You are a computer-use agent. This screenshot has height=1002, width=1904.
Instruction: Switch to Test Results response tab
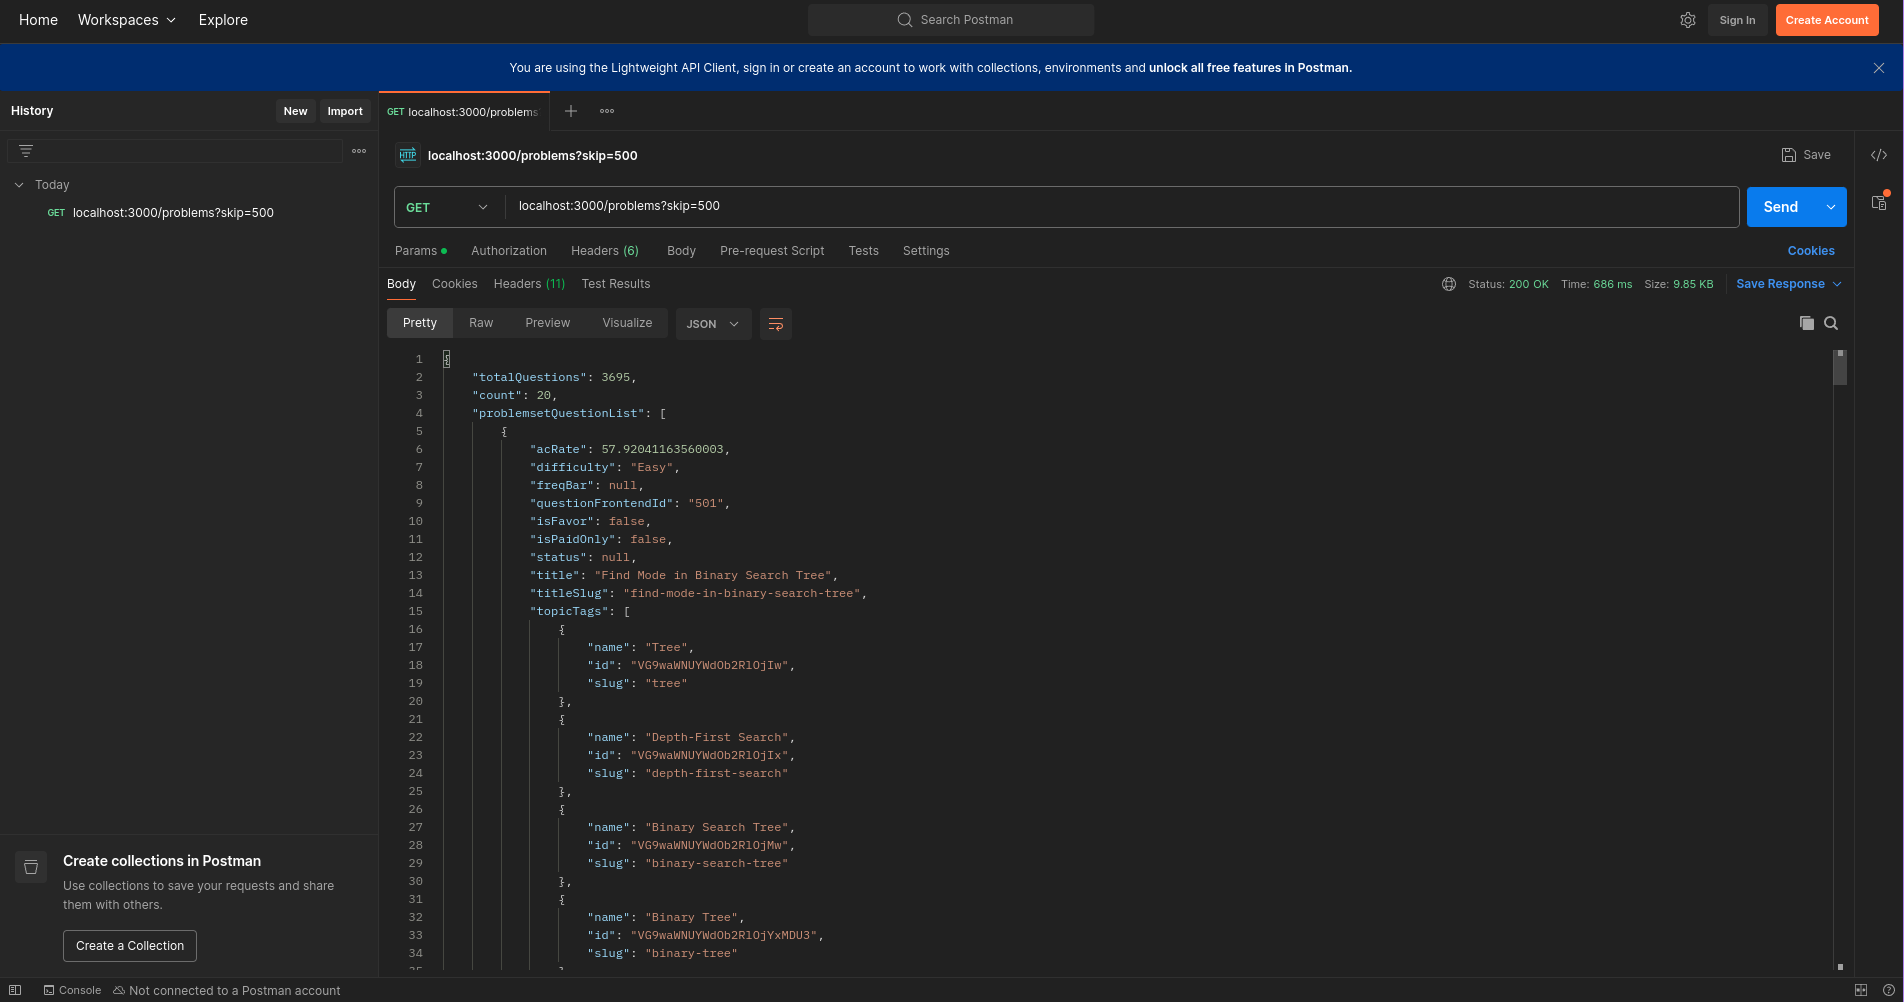[x=615, y=284]
